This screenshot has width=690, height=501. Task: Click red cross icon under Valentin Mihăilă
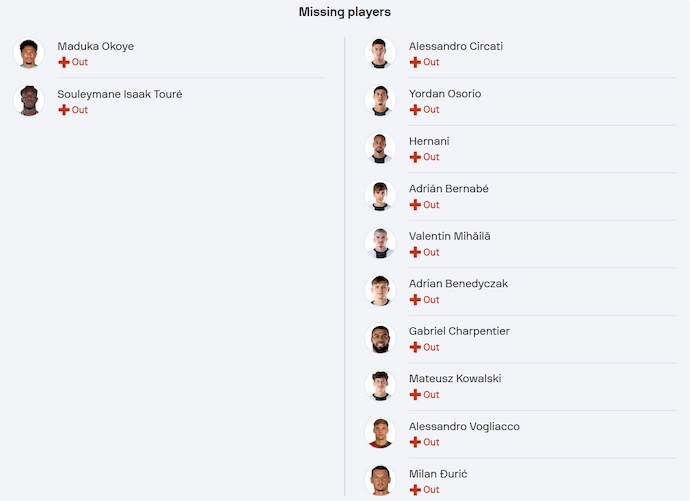pyautogui.click(x=415, y=252)
